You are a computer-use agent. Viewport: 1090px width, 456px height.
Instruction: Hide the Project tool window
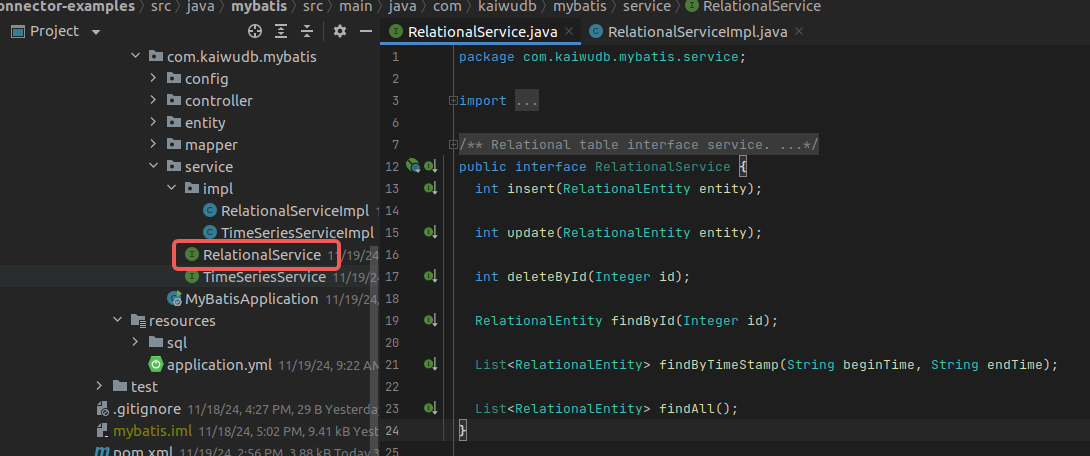(364, 31)
